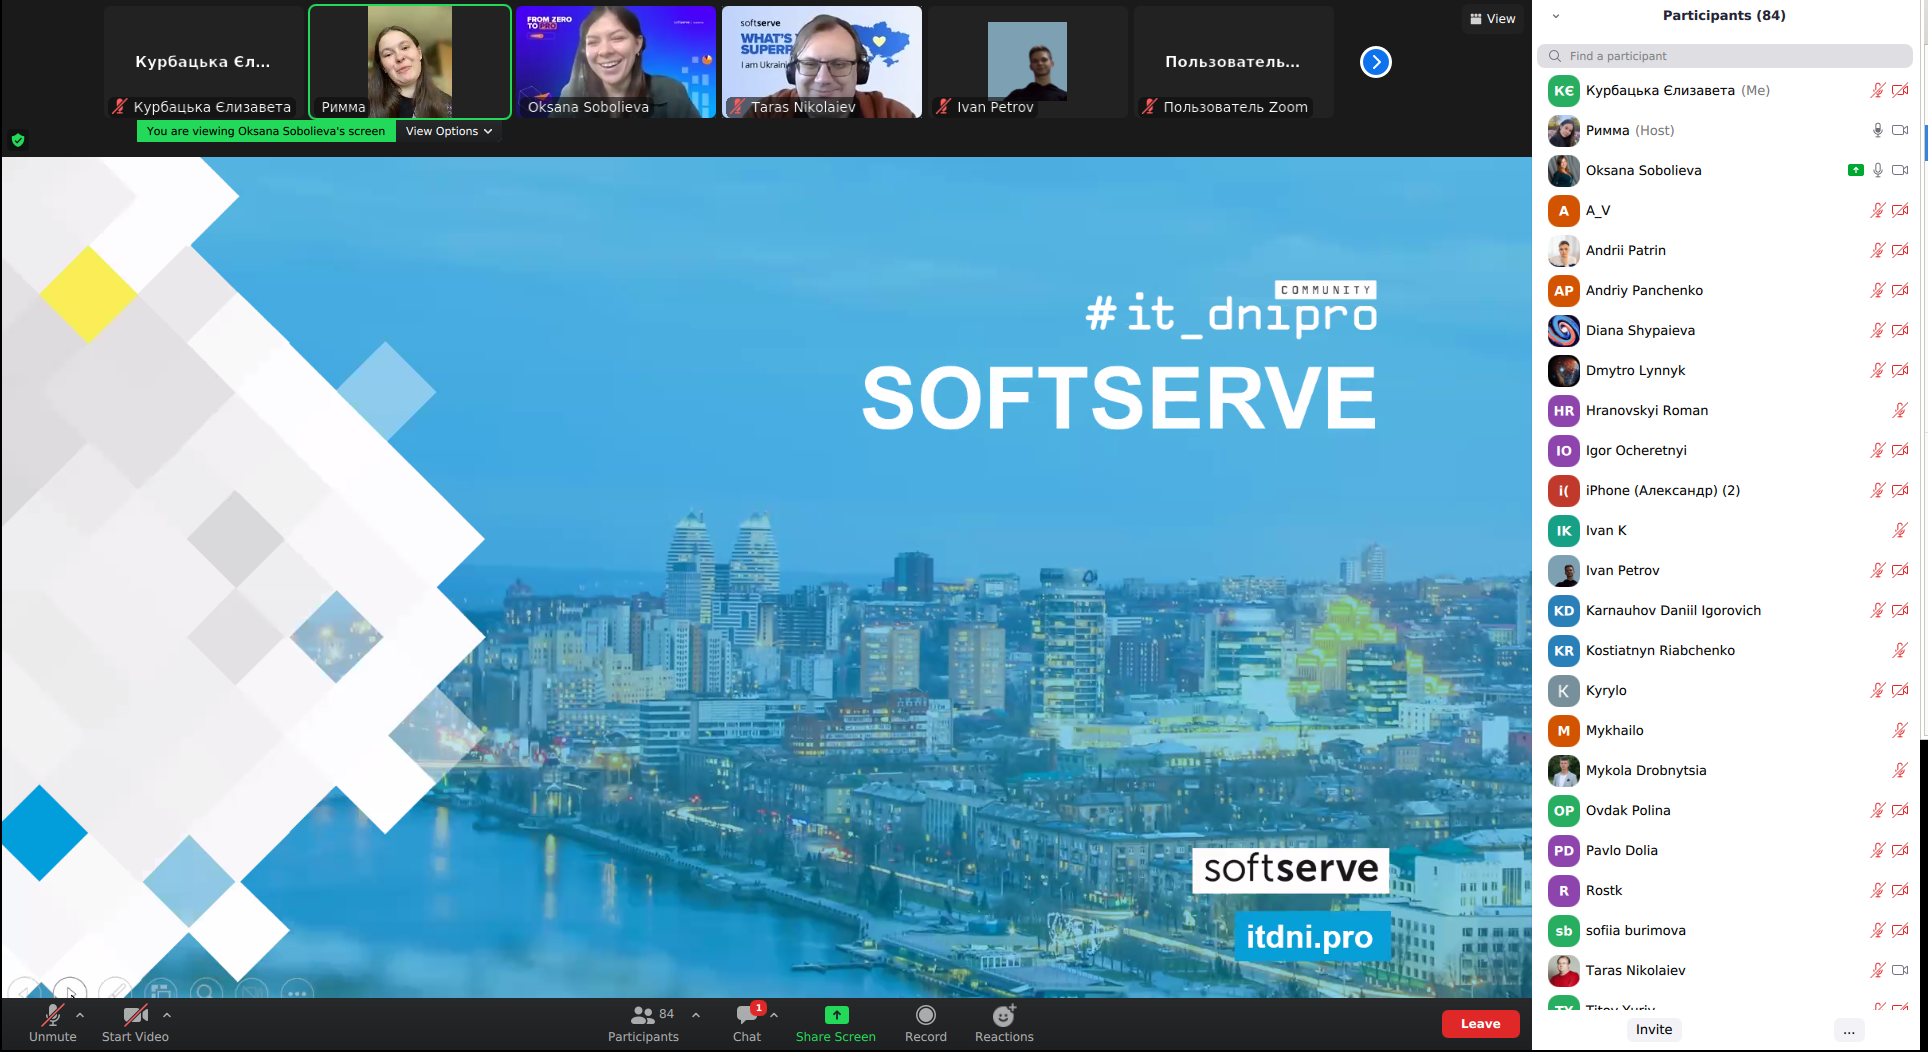
Task: Click Mykola Drobnytsia's muted mic icon
Action: click(1900, 770)
